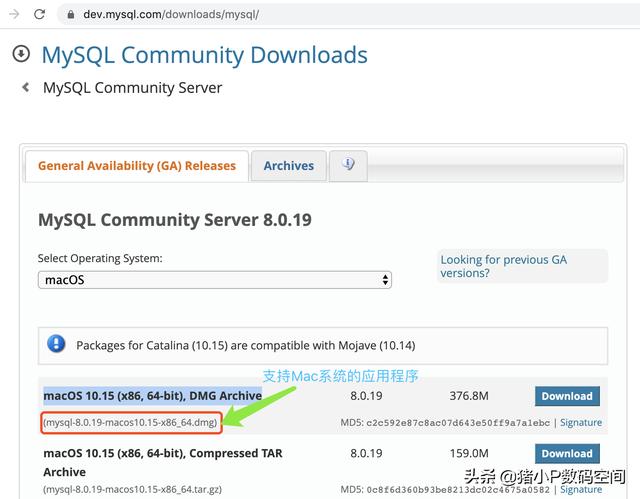Click the lock icon in address bar
This screenshot has width=640, height=499.
pyautogui.click(x=71, y=15)
